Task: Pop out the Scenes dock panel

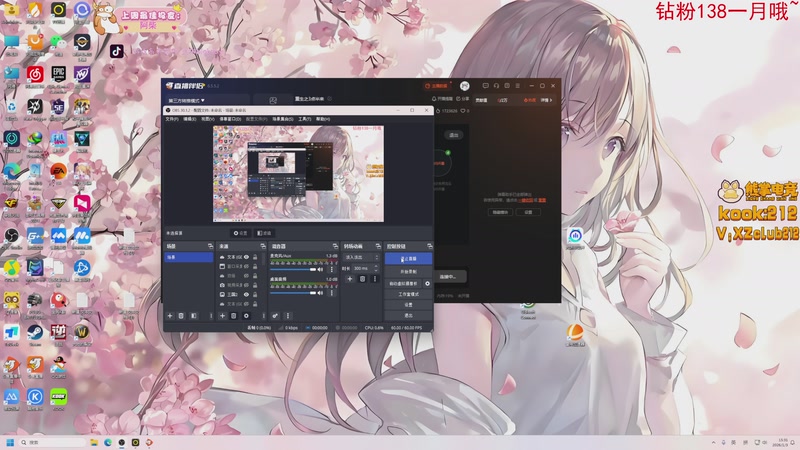Action: [x=210, y=246]
